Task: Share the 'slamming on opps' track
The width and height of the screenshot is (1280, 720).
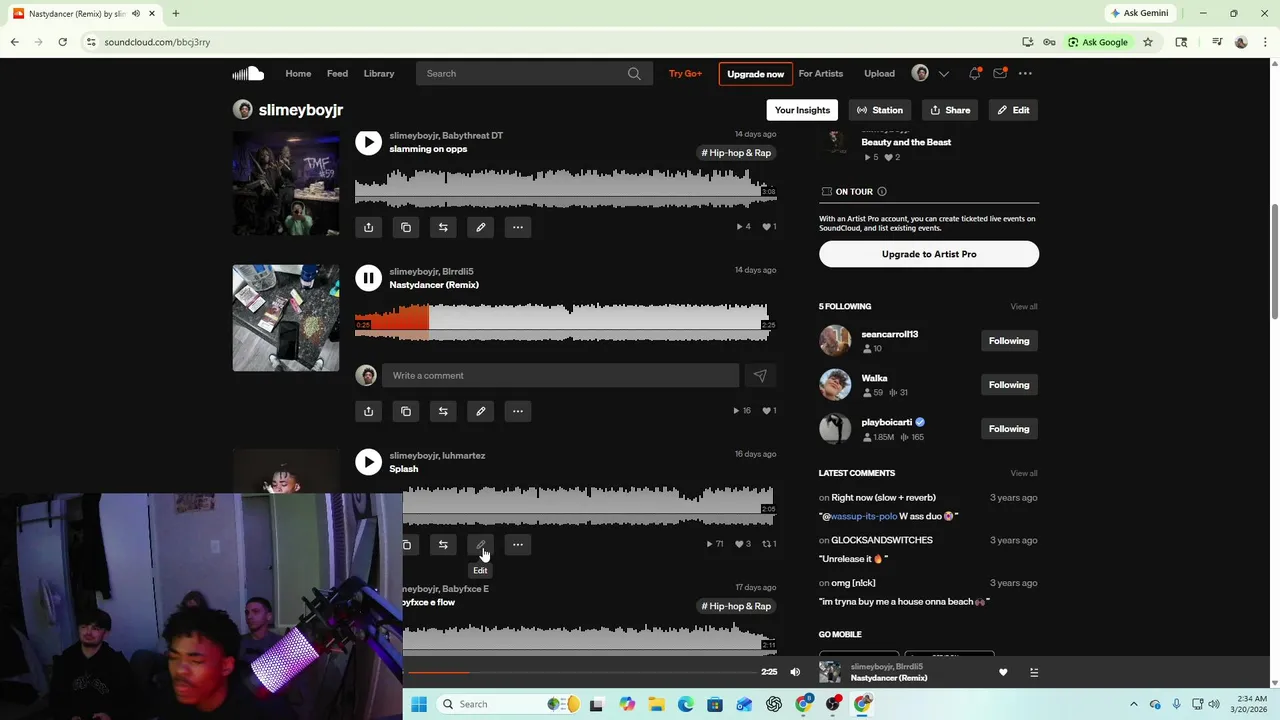Action: click(x=368, y=227)
